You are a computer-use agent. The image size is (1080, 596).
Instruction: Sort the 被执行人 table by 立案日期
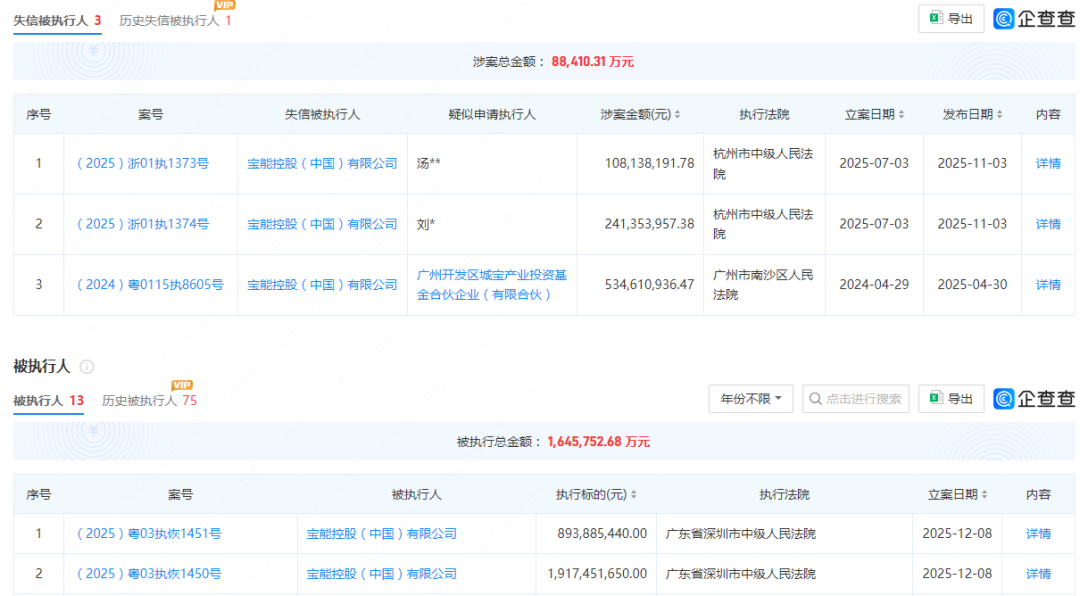click(985, 495)
